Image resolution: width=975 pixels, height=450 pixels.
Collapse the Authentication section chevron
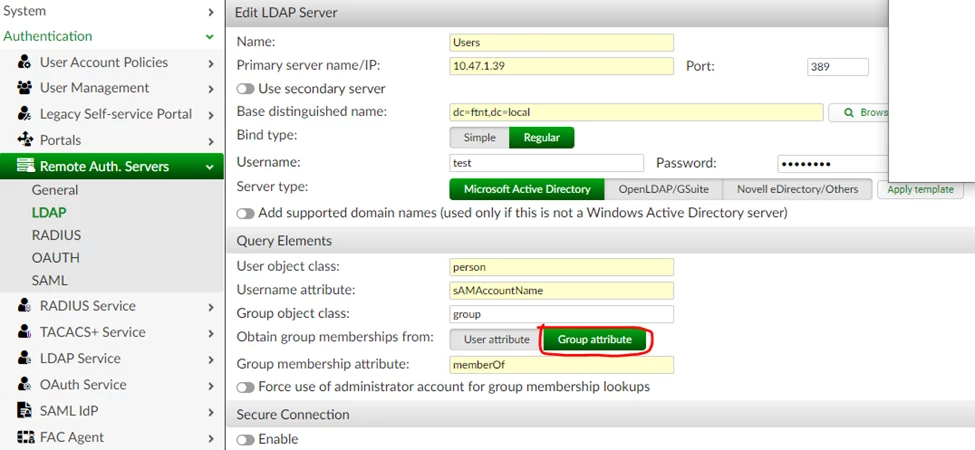(210, 37)
